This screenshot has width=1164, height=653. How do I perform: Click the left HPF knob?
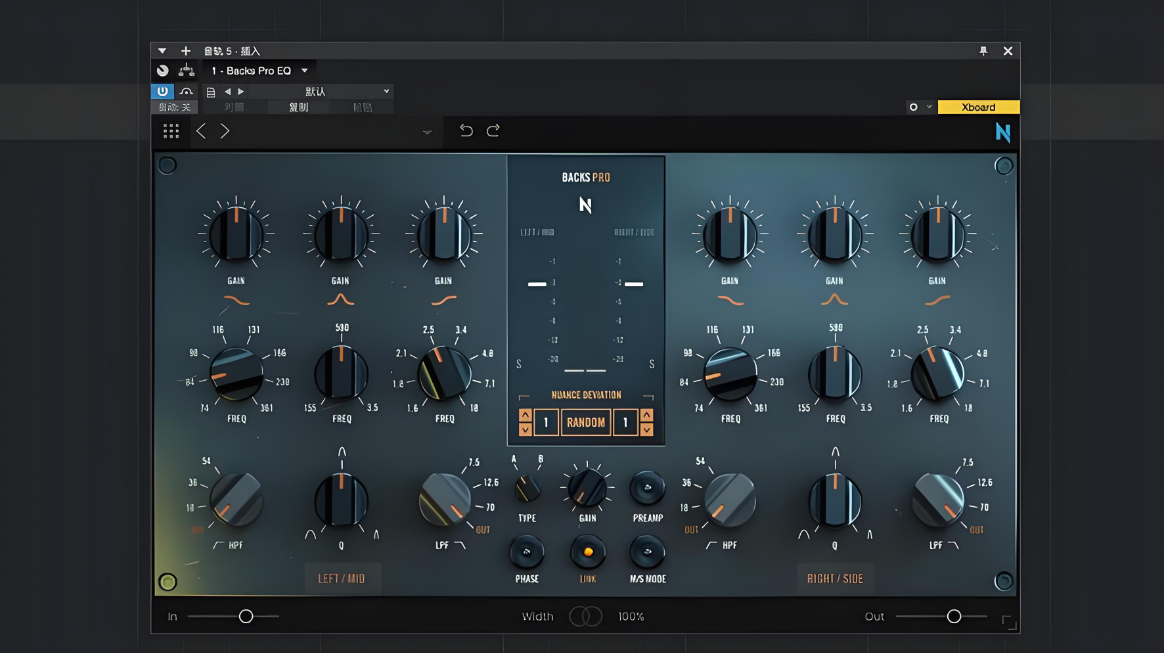tap(236, 500)
